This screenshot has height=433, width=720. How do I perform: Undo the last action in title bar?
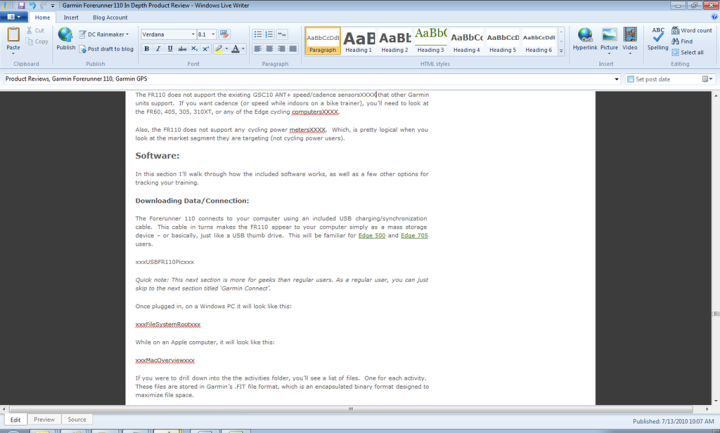pyautogui.click(x=33, y=6)
